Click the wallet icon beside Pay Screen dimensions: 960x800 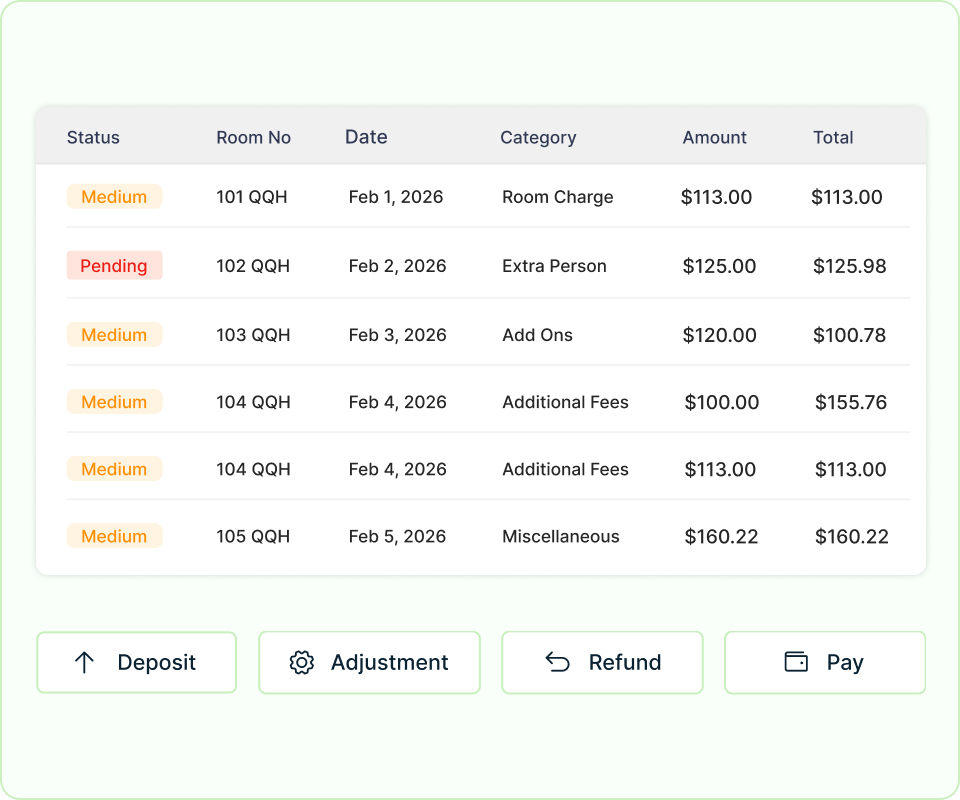pos(796,662)
